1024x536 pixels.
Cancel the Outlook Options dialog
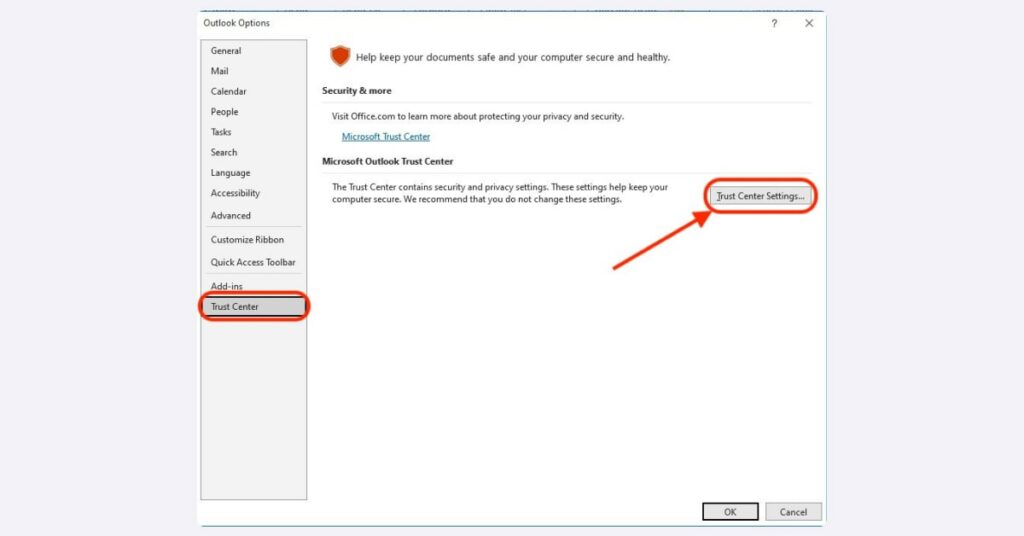(x=793, y=512)
